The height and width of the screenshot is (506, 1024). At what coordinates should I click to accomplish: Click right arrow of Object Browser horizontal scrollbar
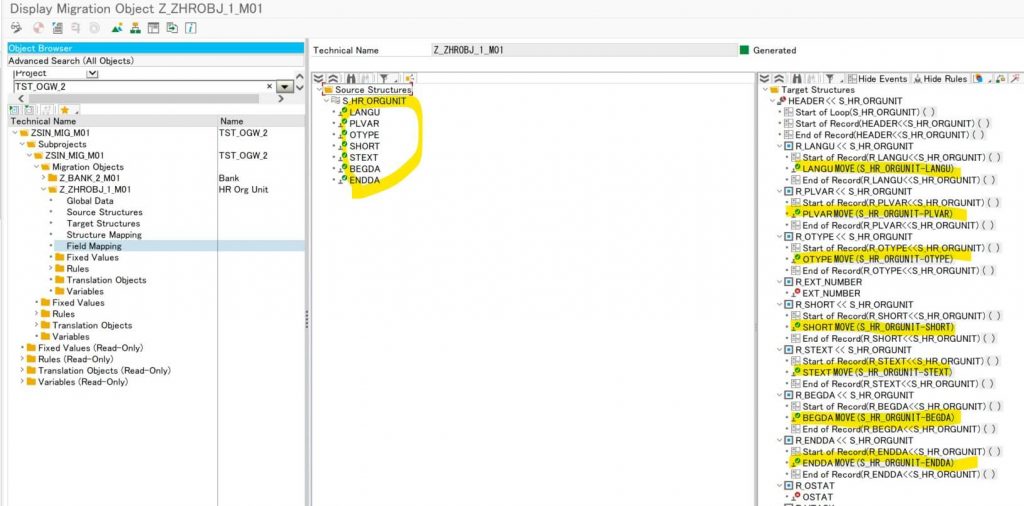pos(281,99)
